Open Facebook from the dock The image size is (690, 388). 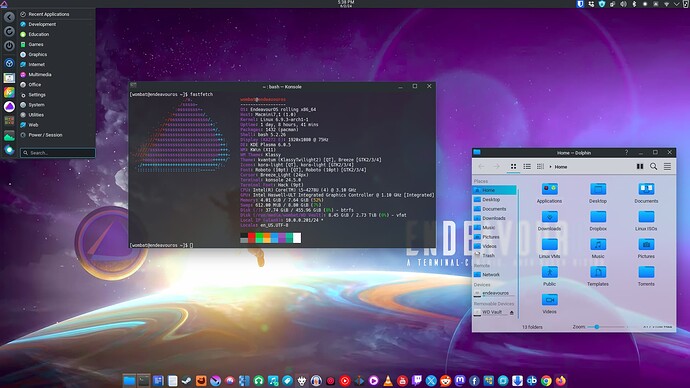pos(474,381)
